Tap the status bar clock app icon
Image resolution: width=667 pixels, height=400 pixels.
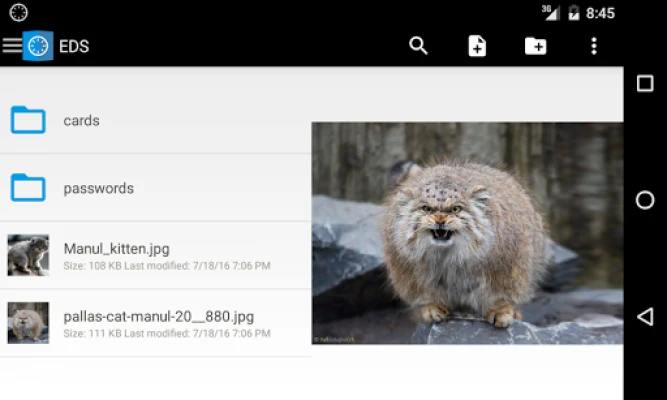[x=18, y=12]
